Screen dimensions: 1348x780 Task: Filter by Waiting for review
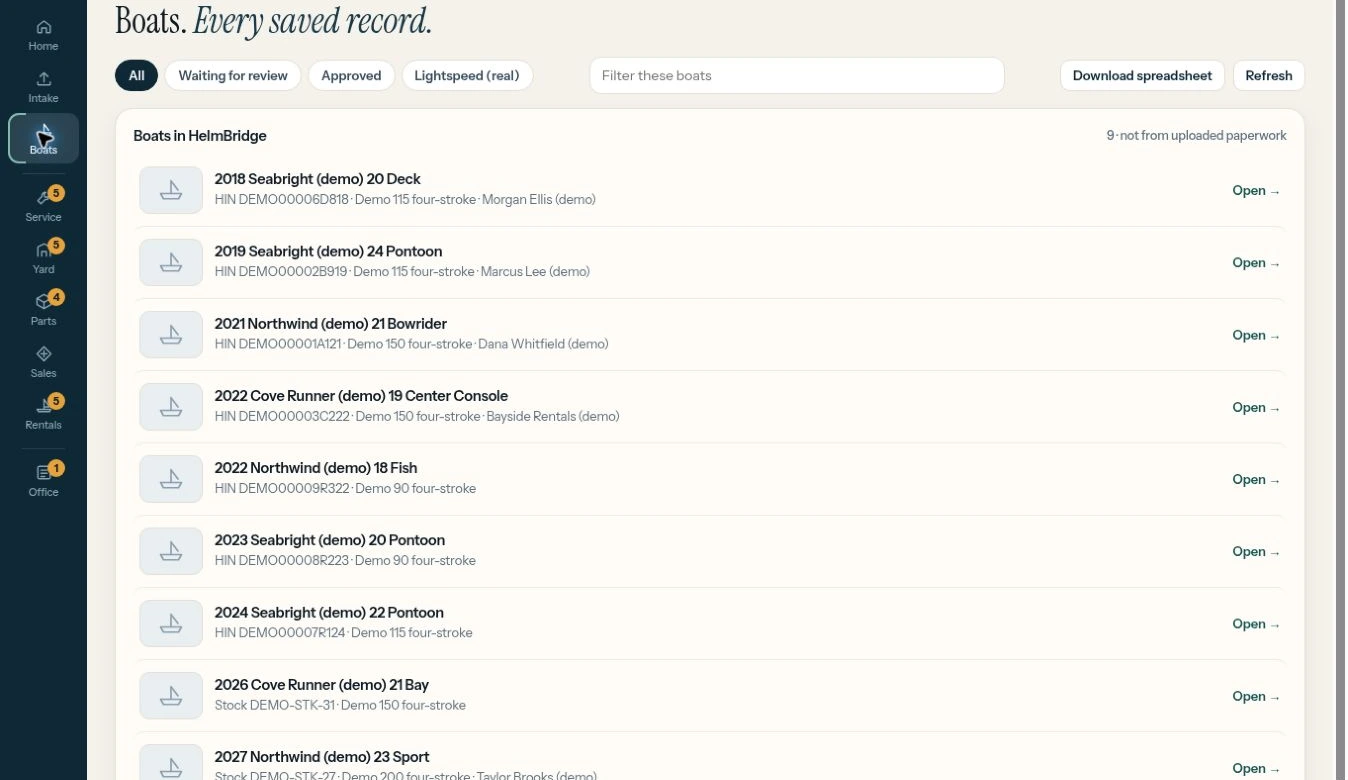(x=233, y=75)
